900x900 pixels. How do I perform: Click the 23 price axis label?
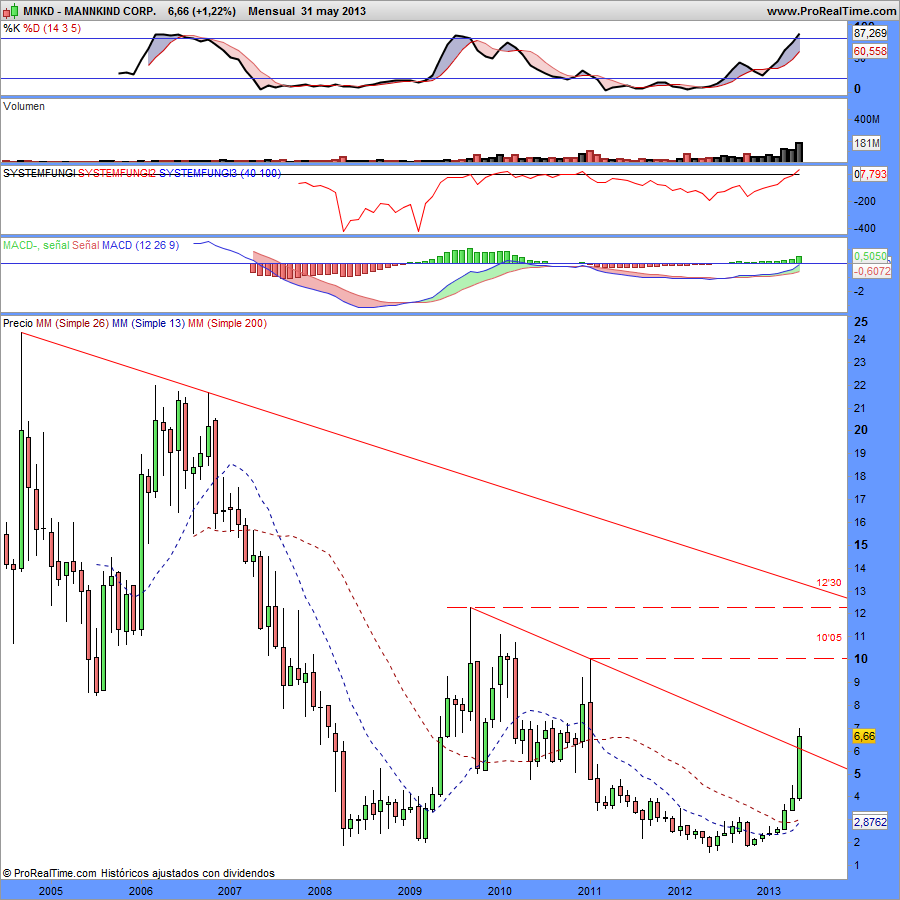pos(860,362)
